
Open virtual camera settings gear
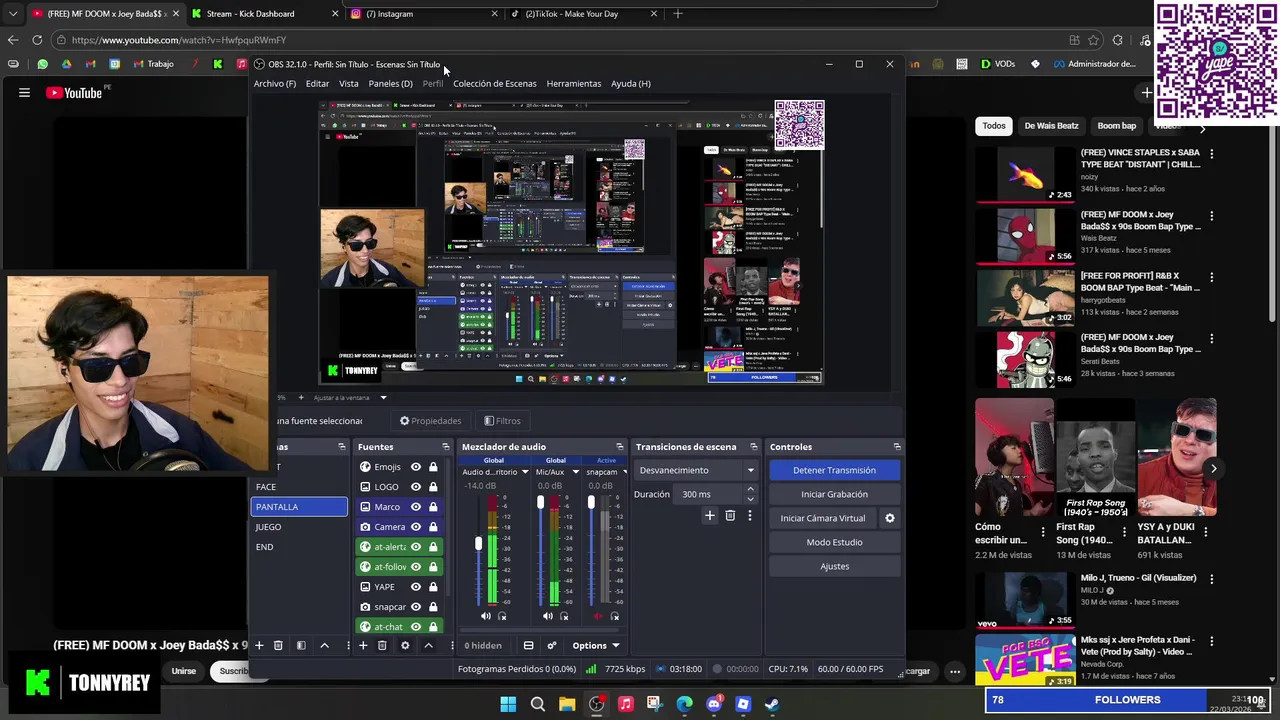pyautogui.click(x=889, y=518)
